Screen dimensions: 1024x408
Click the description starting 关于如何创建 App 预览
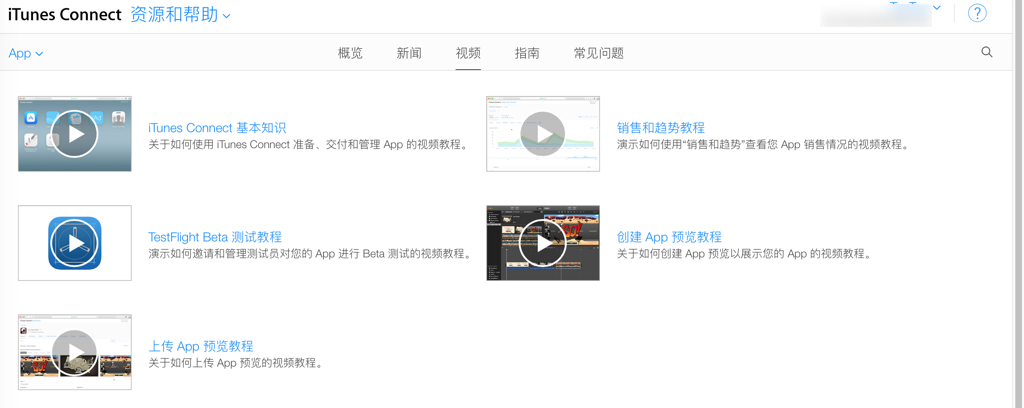coord(744,254)
